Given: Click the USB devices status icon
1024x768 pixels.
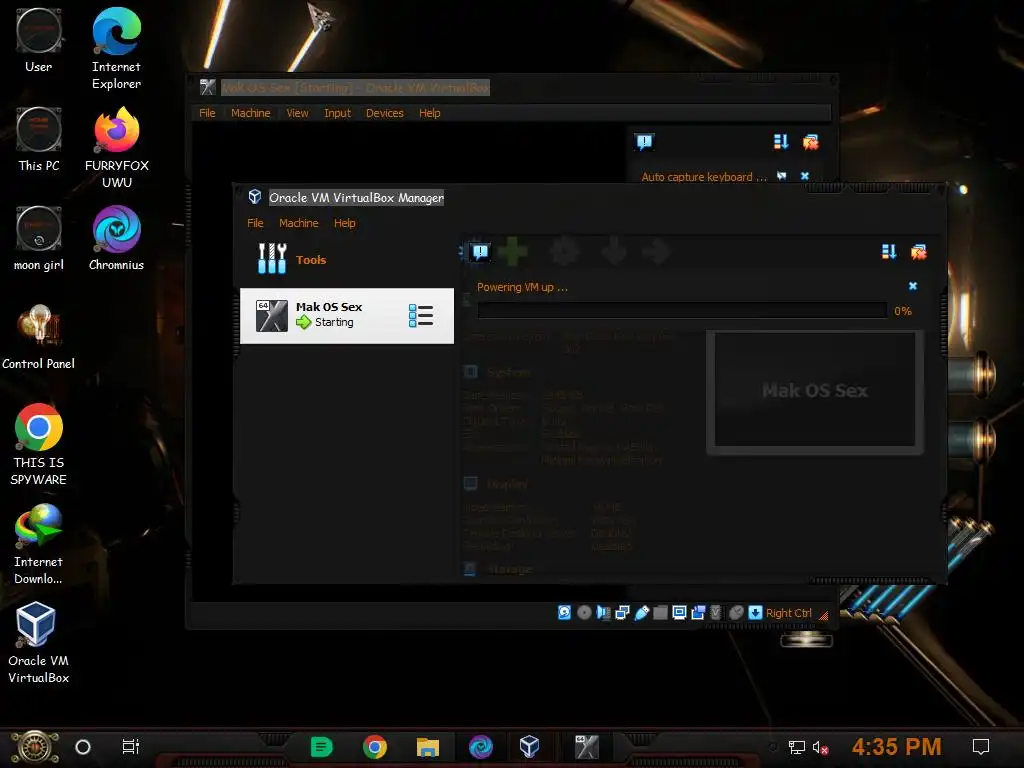Looking at the screenshot, I should [x=641, y=612].
